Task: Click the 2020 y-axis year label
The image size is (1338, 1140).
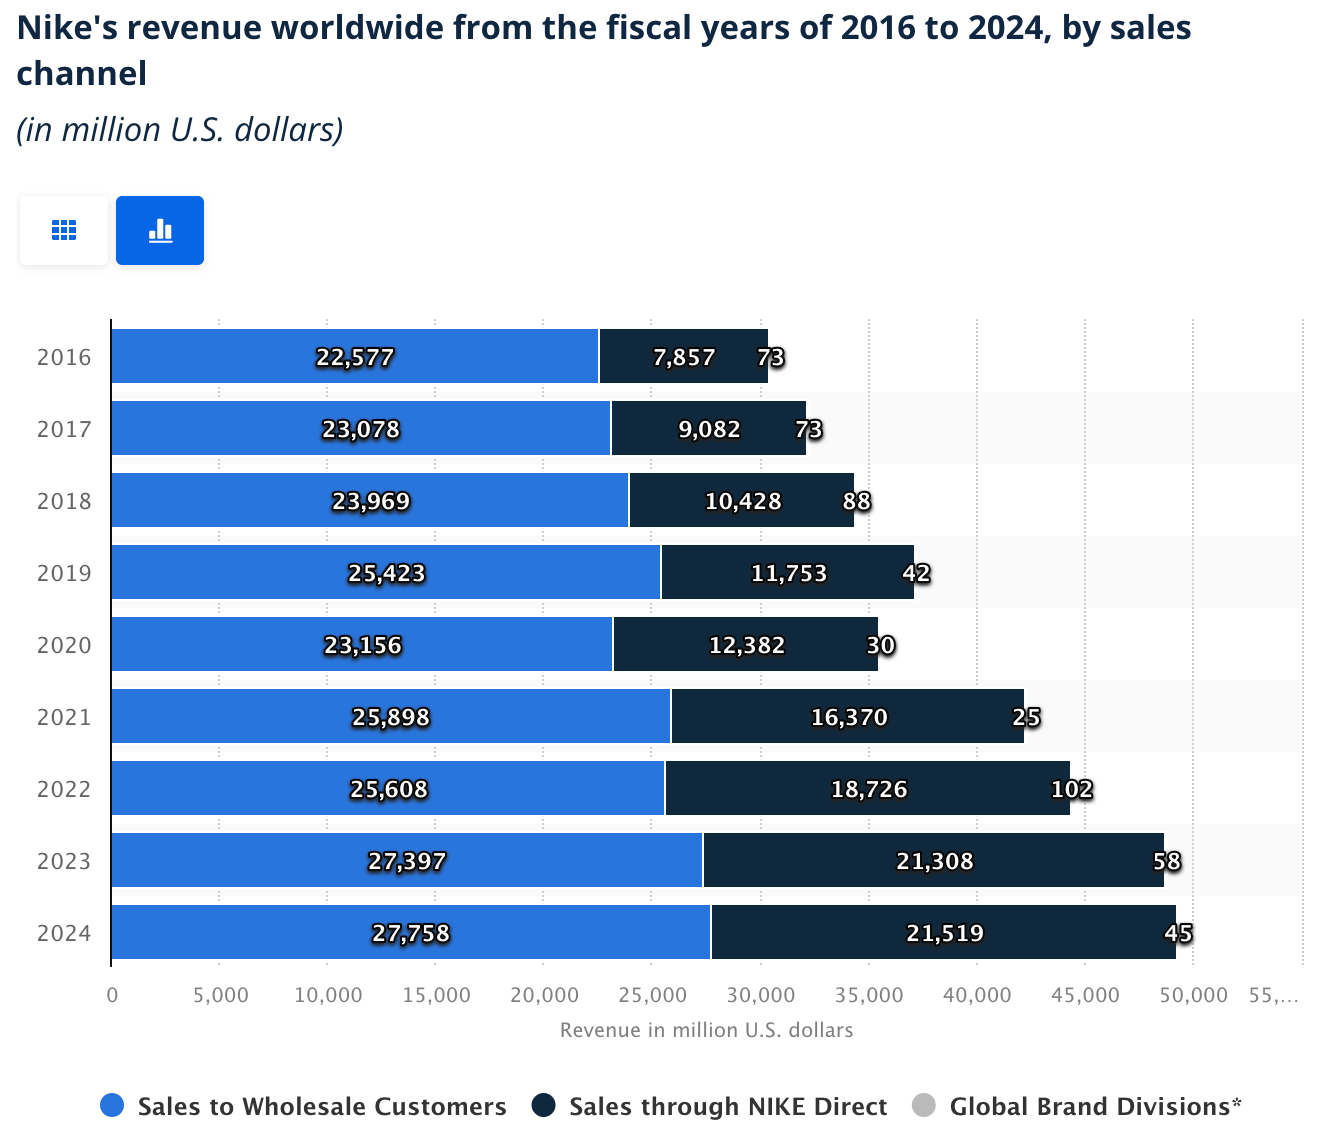Action: point(64,645)
